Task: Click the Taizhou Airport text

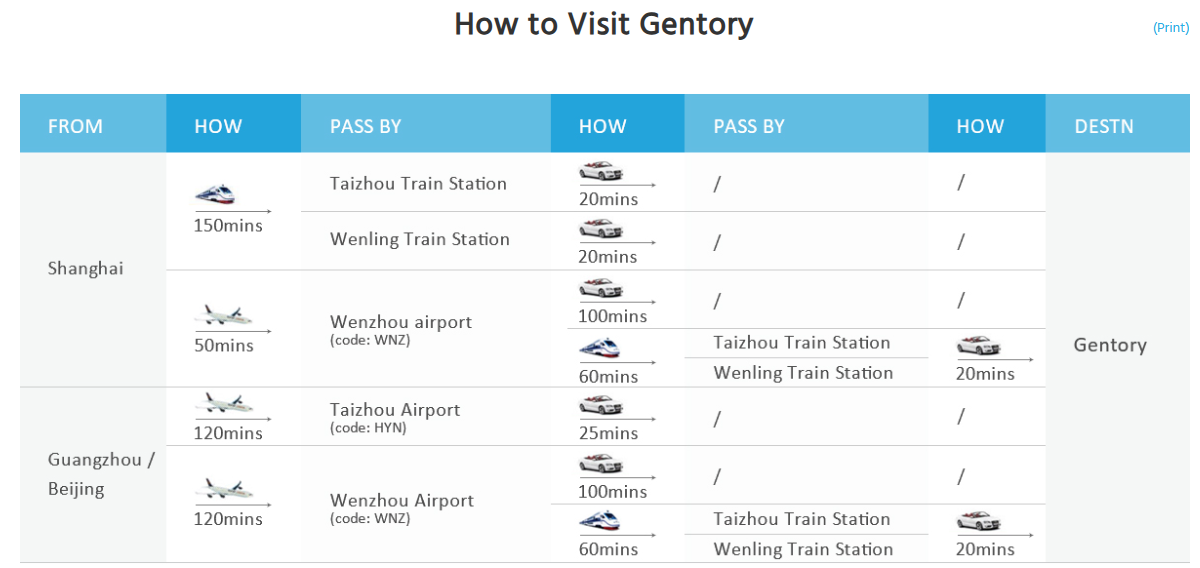Action: point(395,410)
